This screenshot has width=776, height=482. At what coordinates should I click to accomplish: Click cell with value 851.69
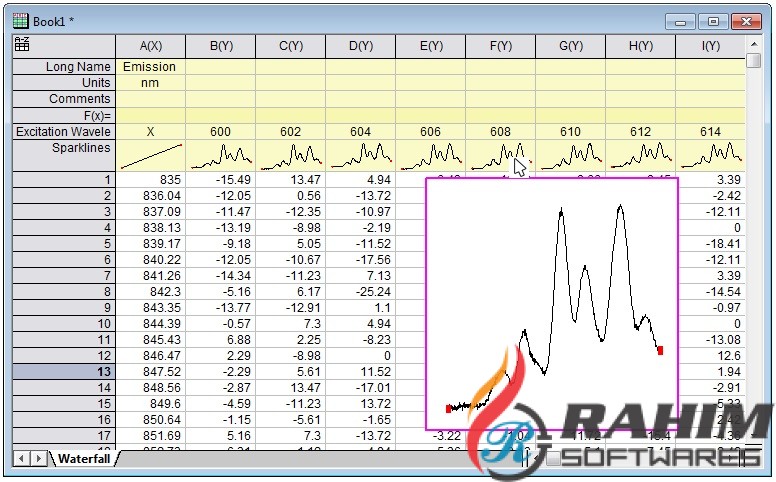click(150, 435)
